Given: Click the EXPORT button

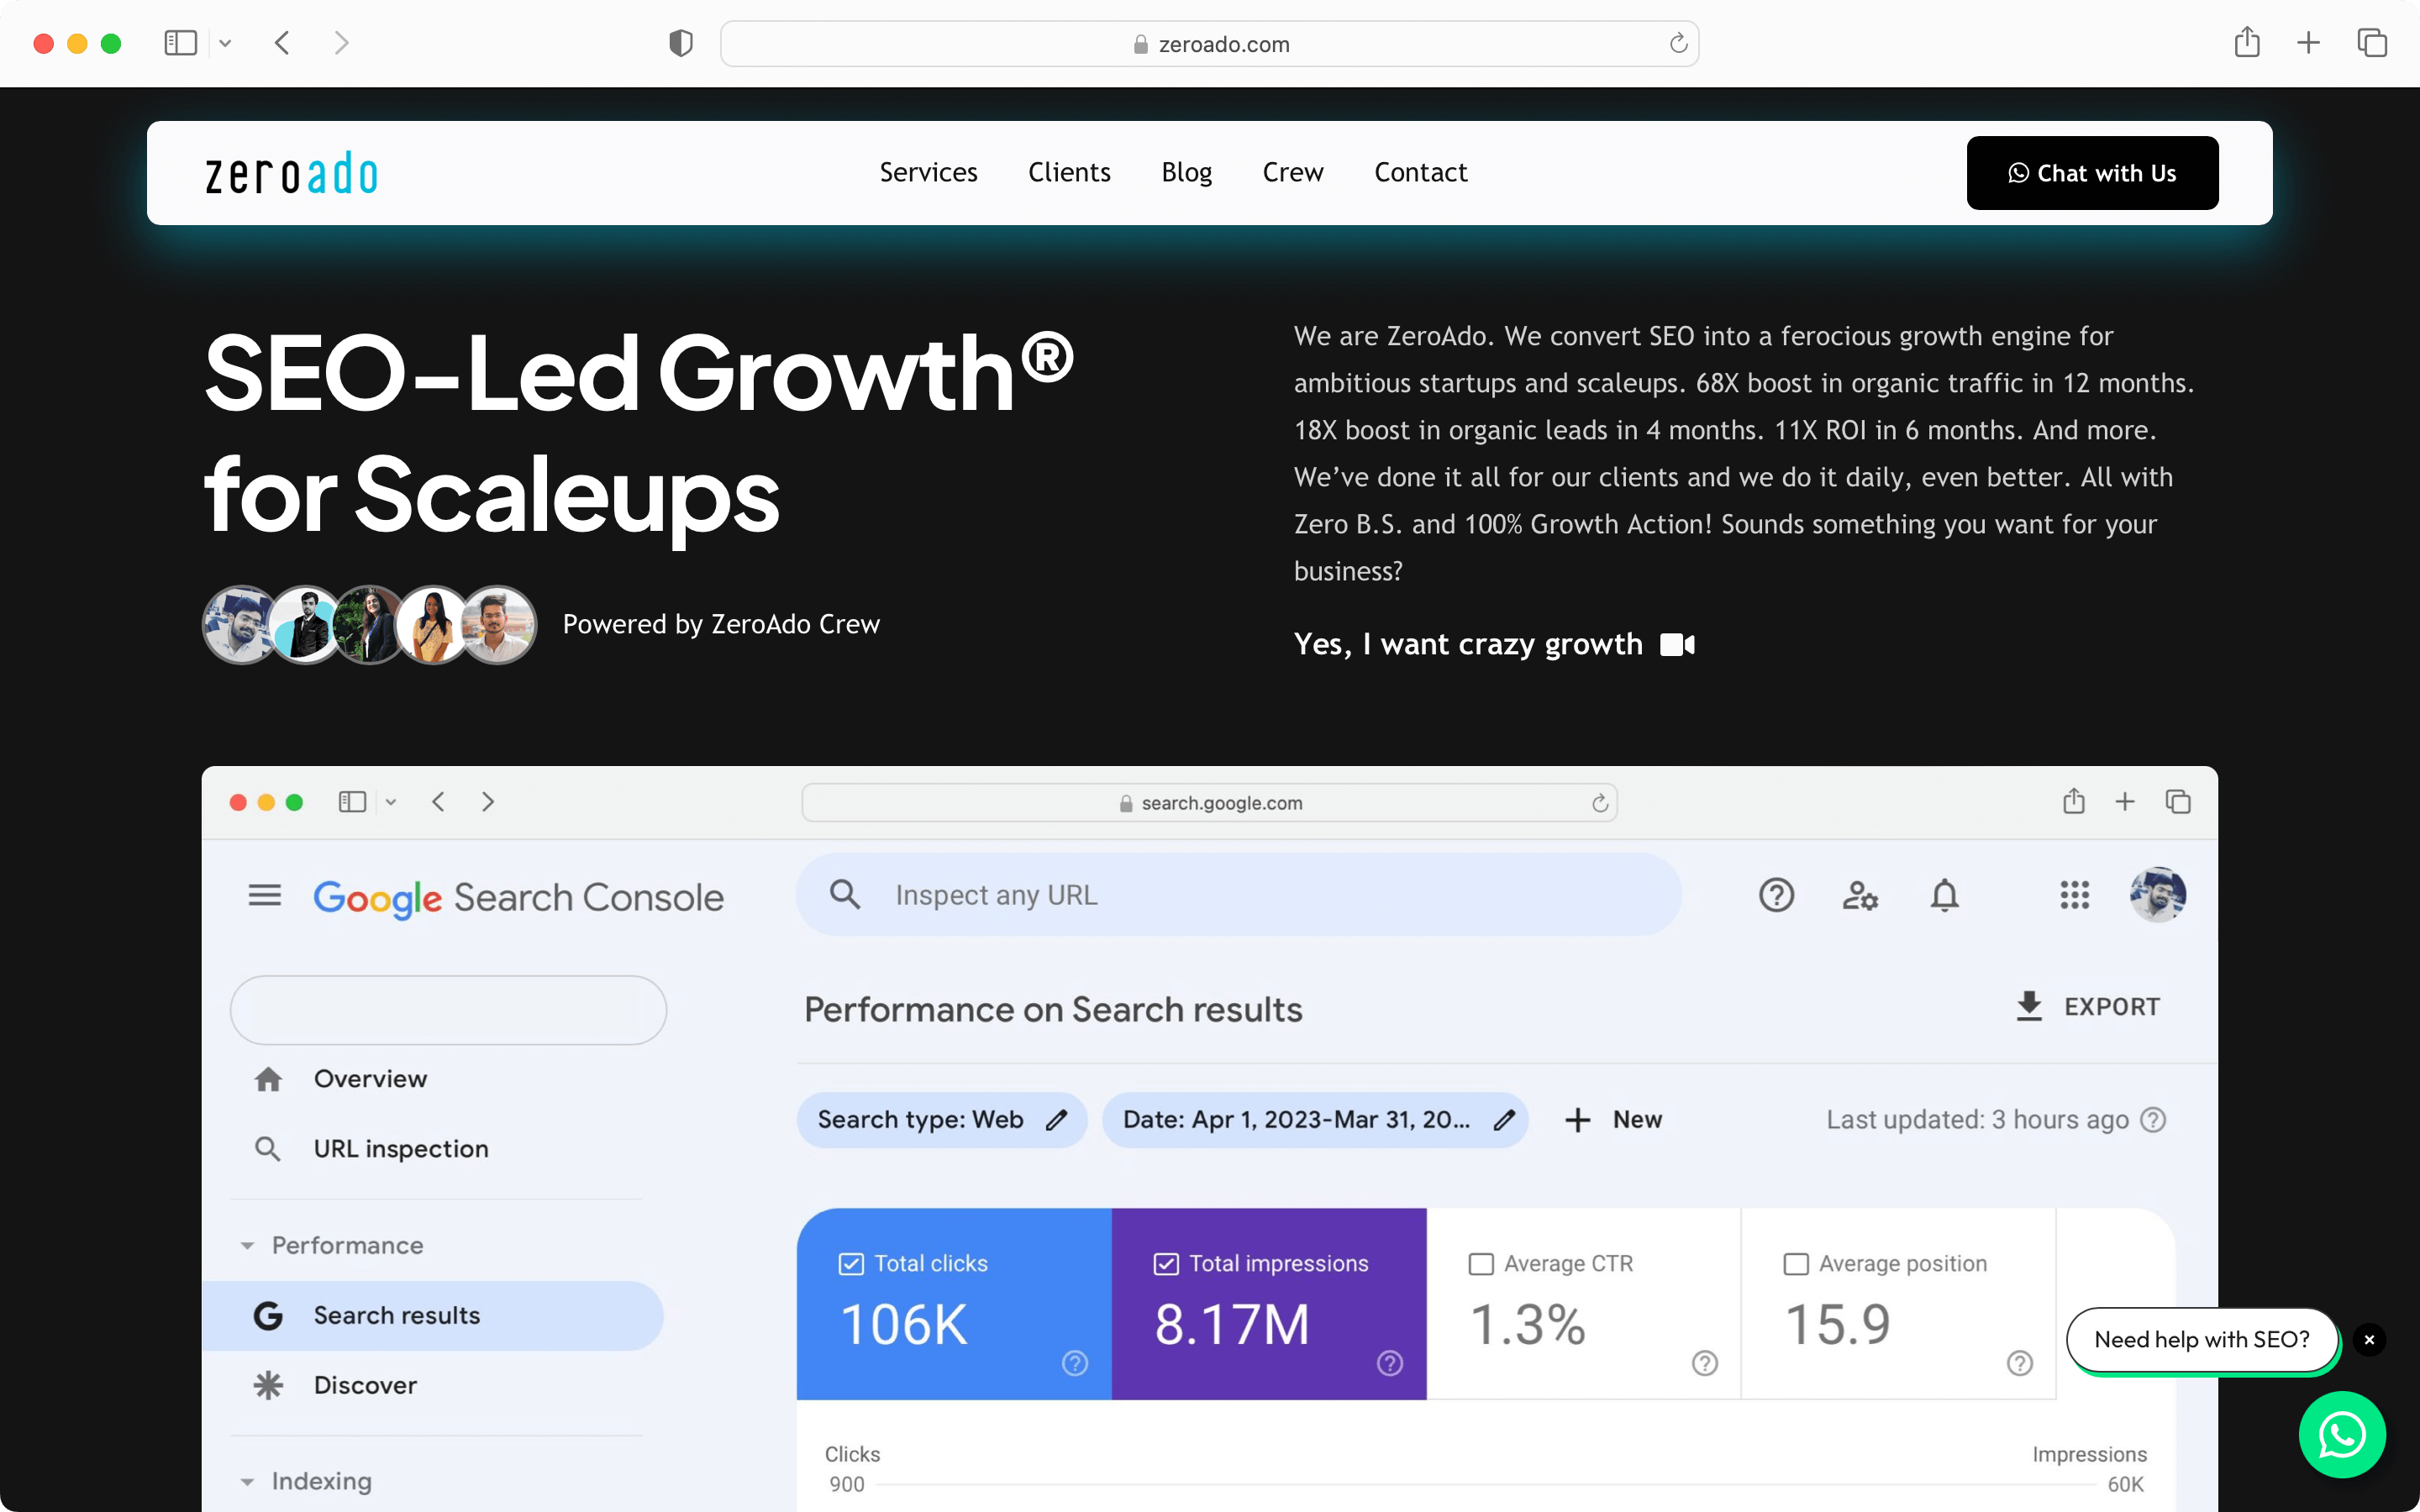Looking at the screenshot, I should coord(2088,1006).
